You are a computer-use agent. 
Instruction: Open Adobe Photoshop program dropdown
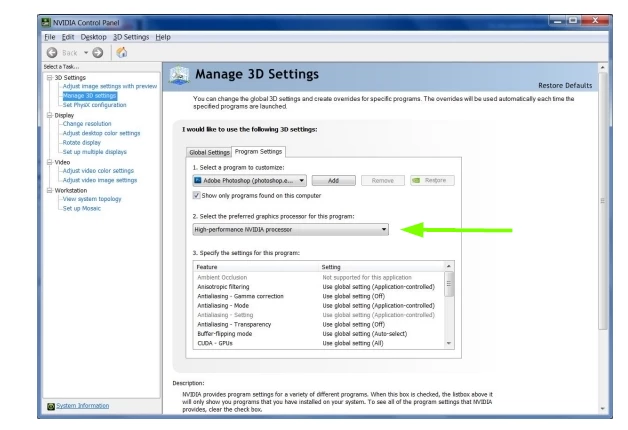pos(250,181)
